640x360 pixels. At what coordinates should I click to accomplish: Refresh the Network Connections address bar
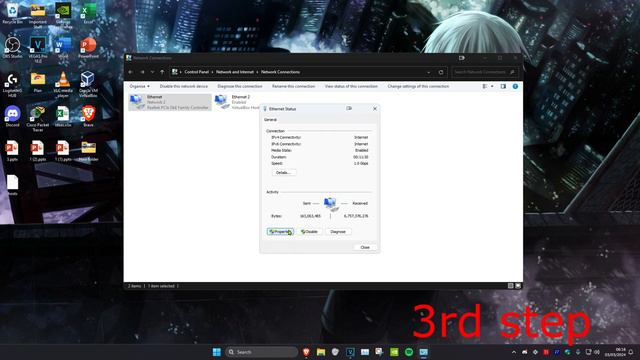(x=441, y=72)
